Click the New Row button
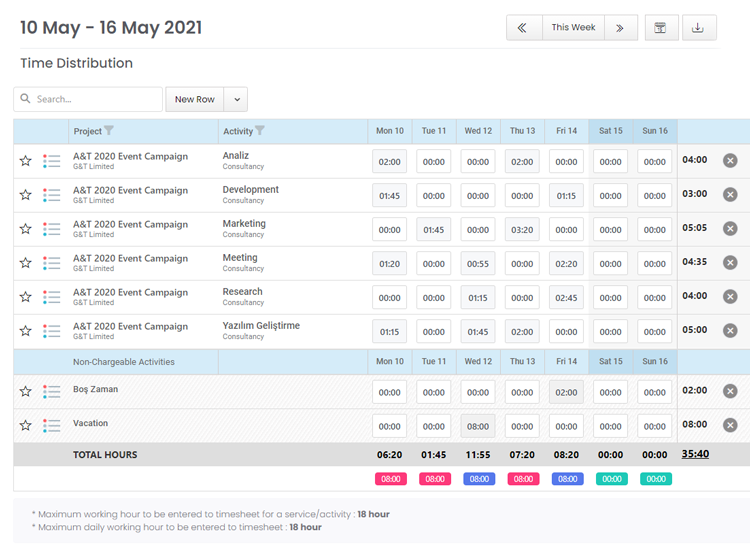This screenshot has width=750, height=553. pos(194,99)
